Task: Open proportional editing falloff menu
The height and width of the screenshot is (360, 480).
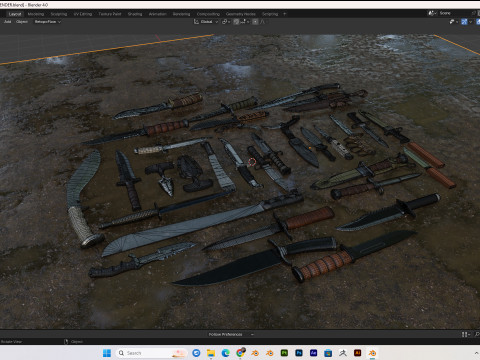Action: click(x=262, y=22)
